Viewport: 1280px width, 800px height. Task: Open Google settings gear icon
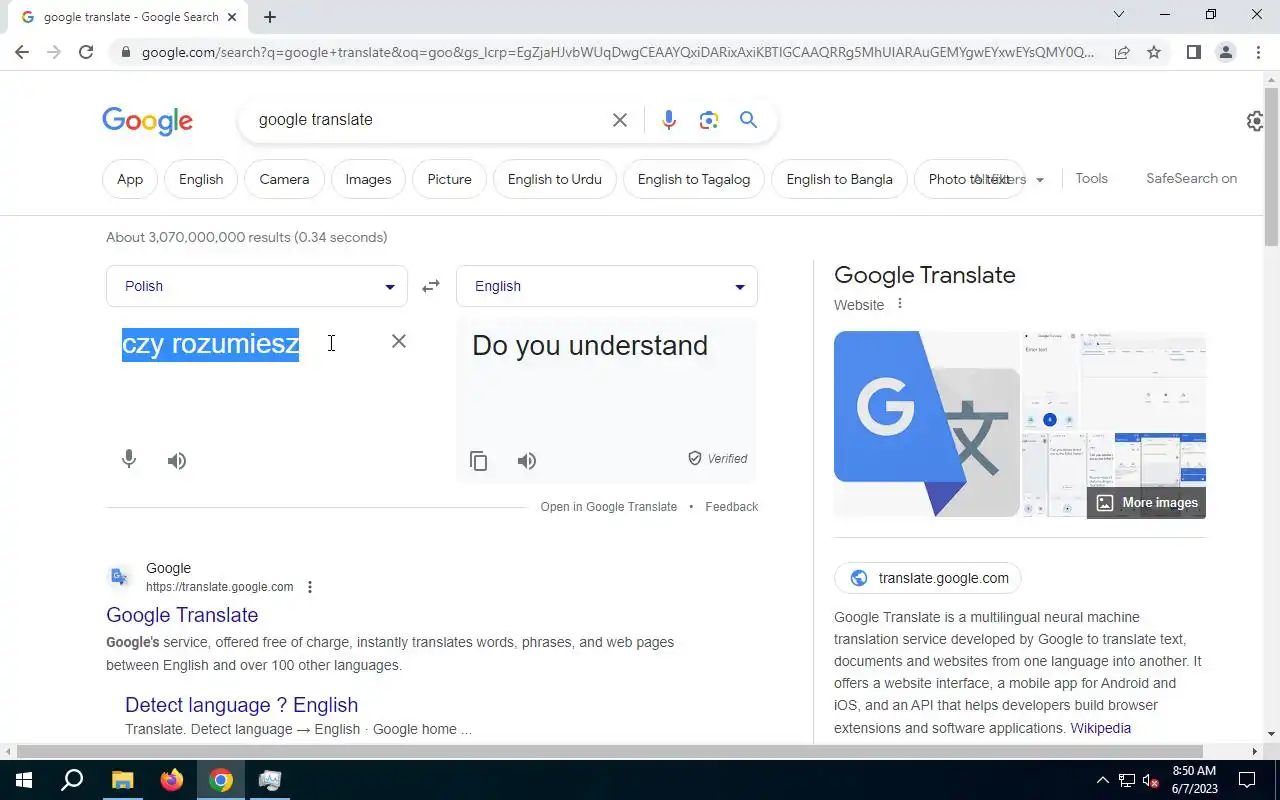point(1255,121)
